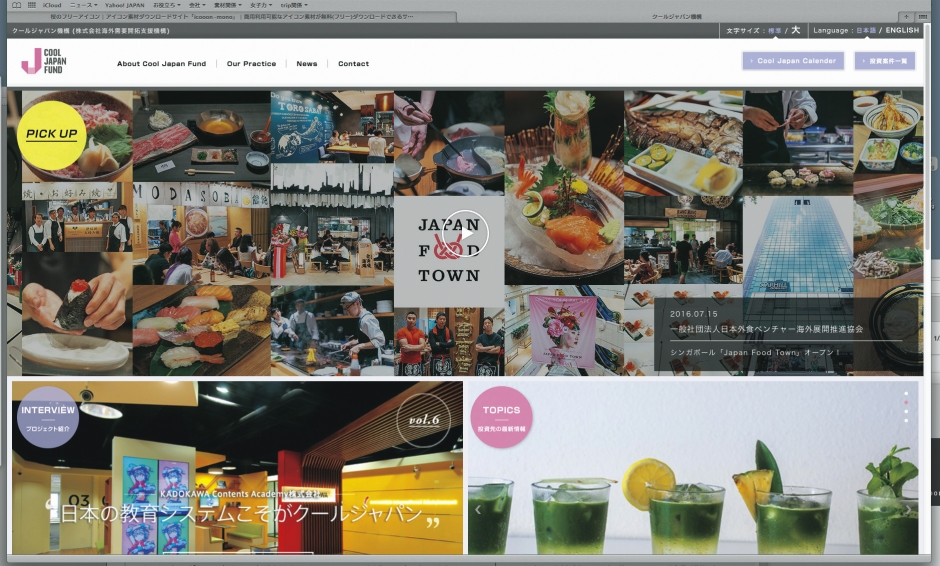Image resolution: width=940 pixels, height=566 pixels.
Task: Open tempura bowl photo
Action: (x=888, y=132)
